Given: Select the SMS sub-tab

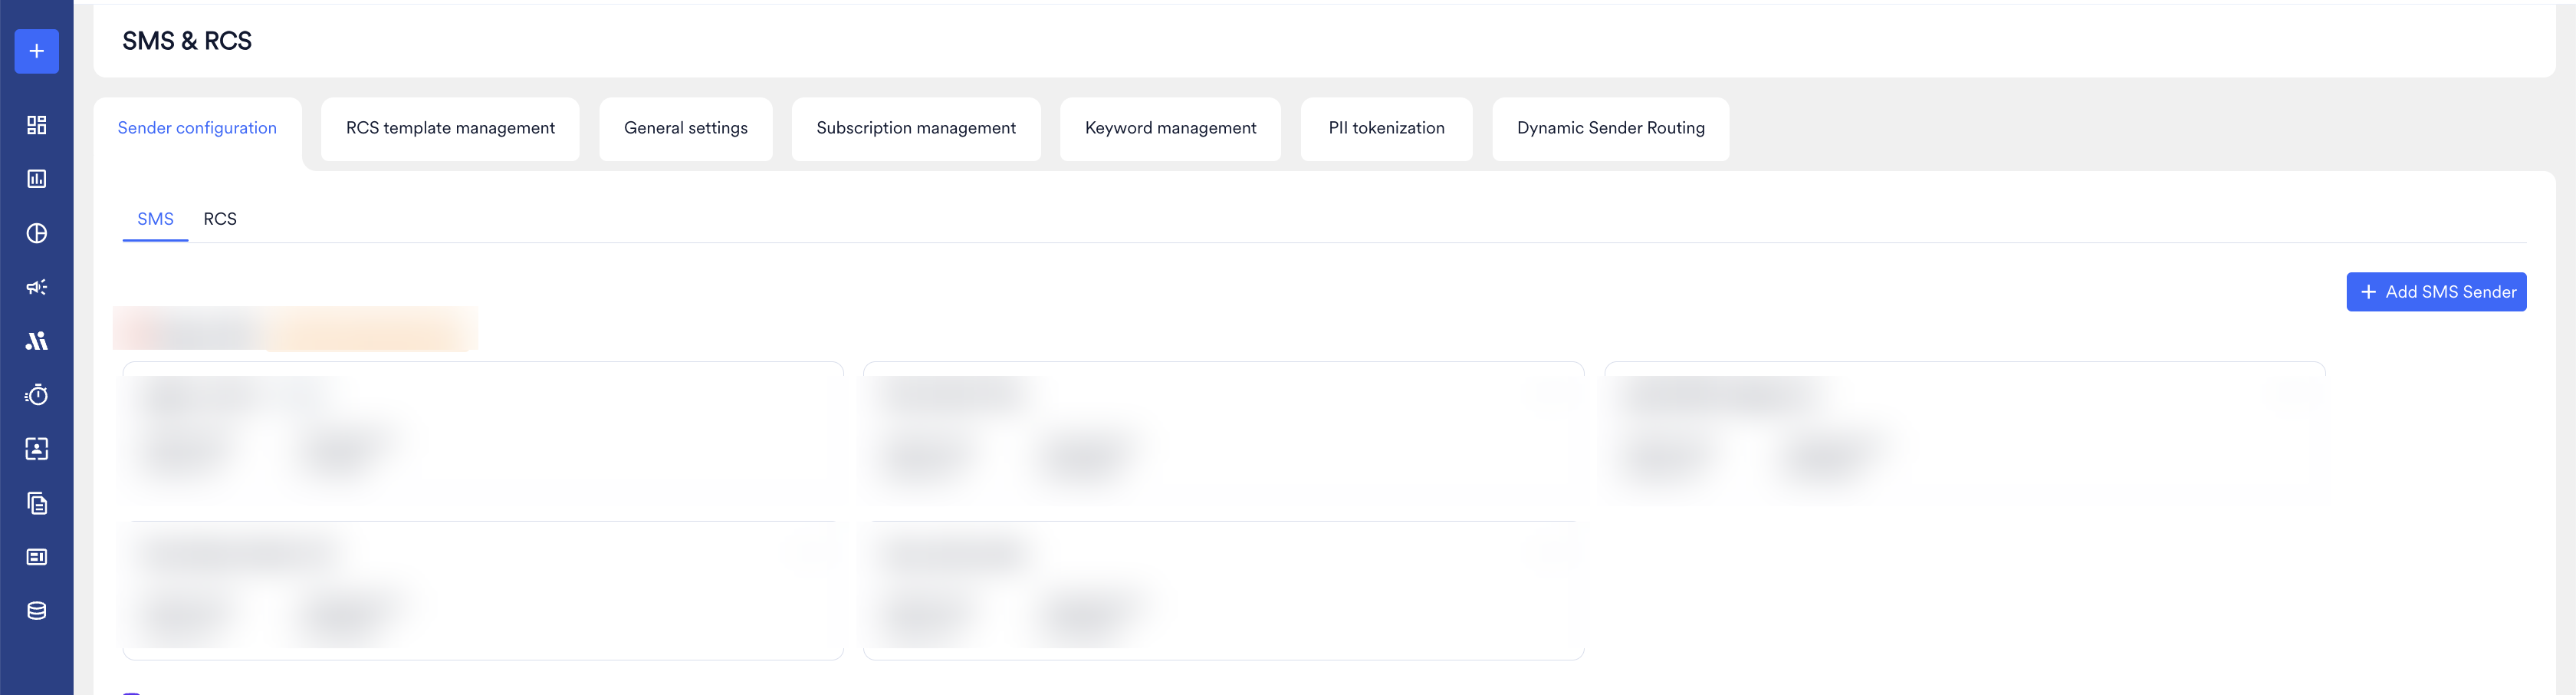Looking at the screenshot, I should (x=155, y=219).
